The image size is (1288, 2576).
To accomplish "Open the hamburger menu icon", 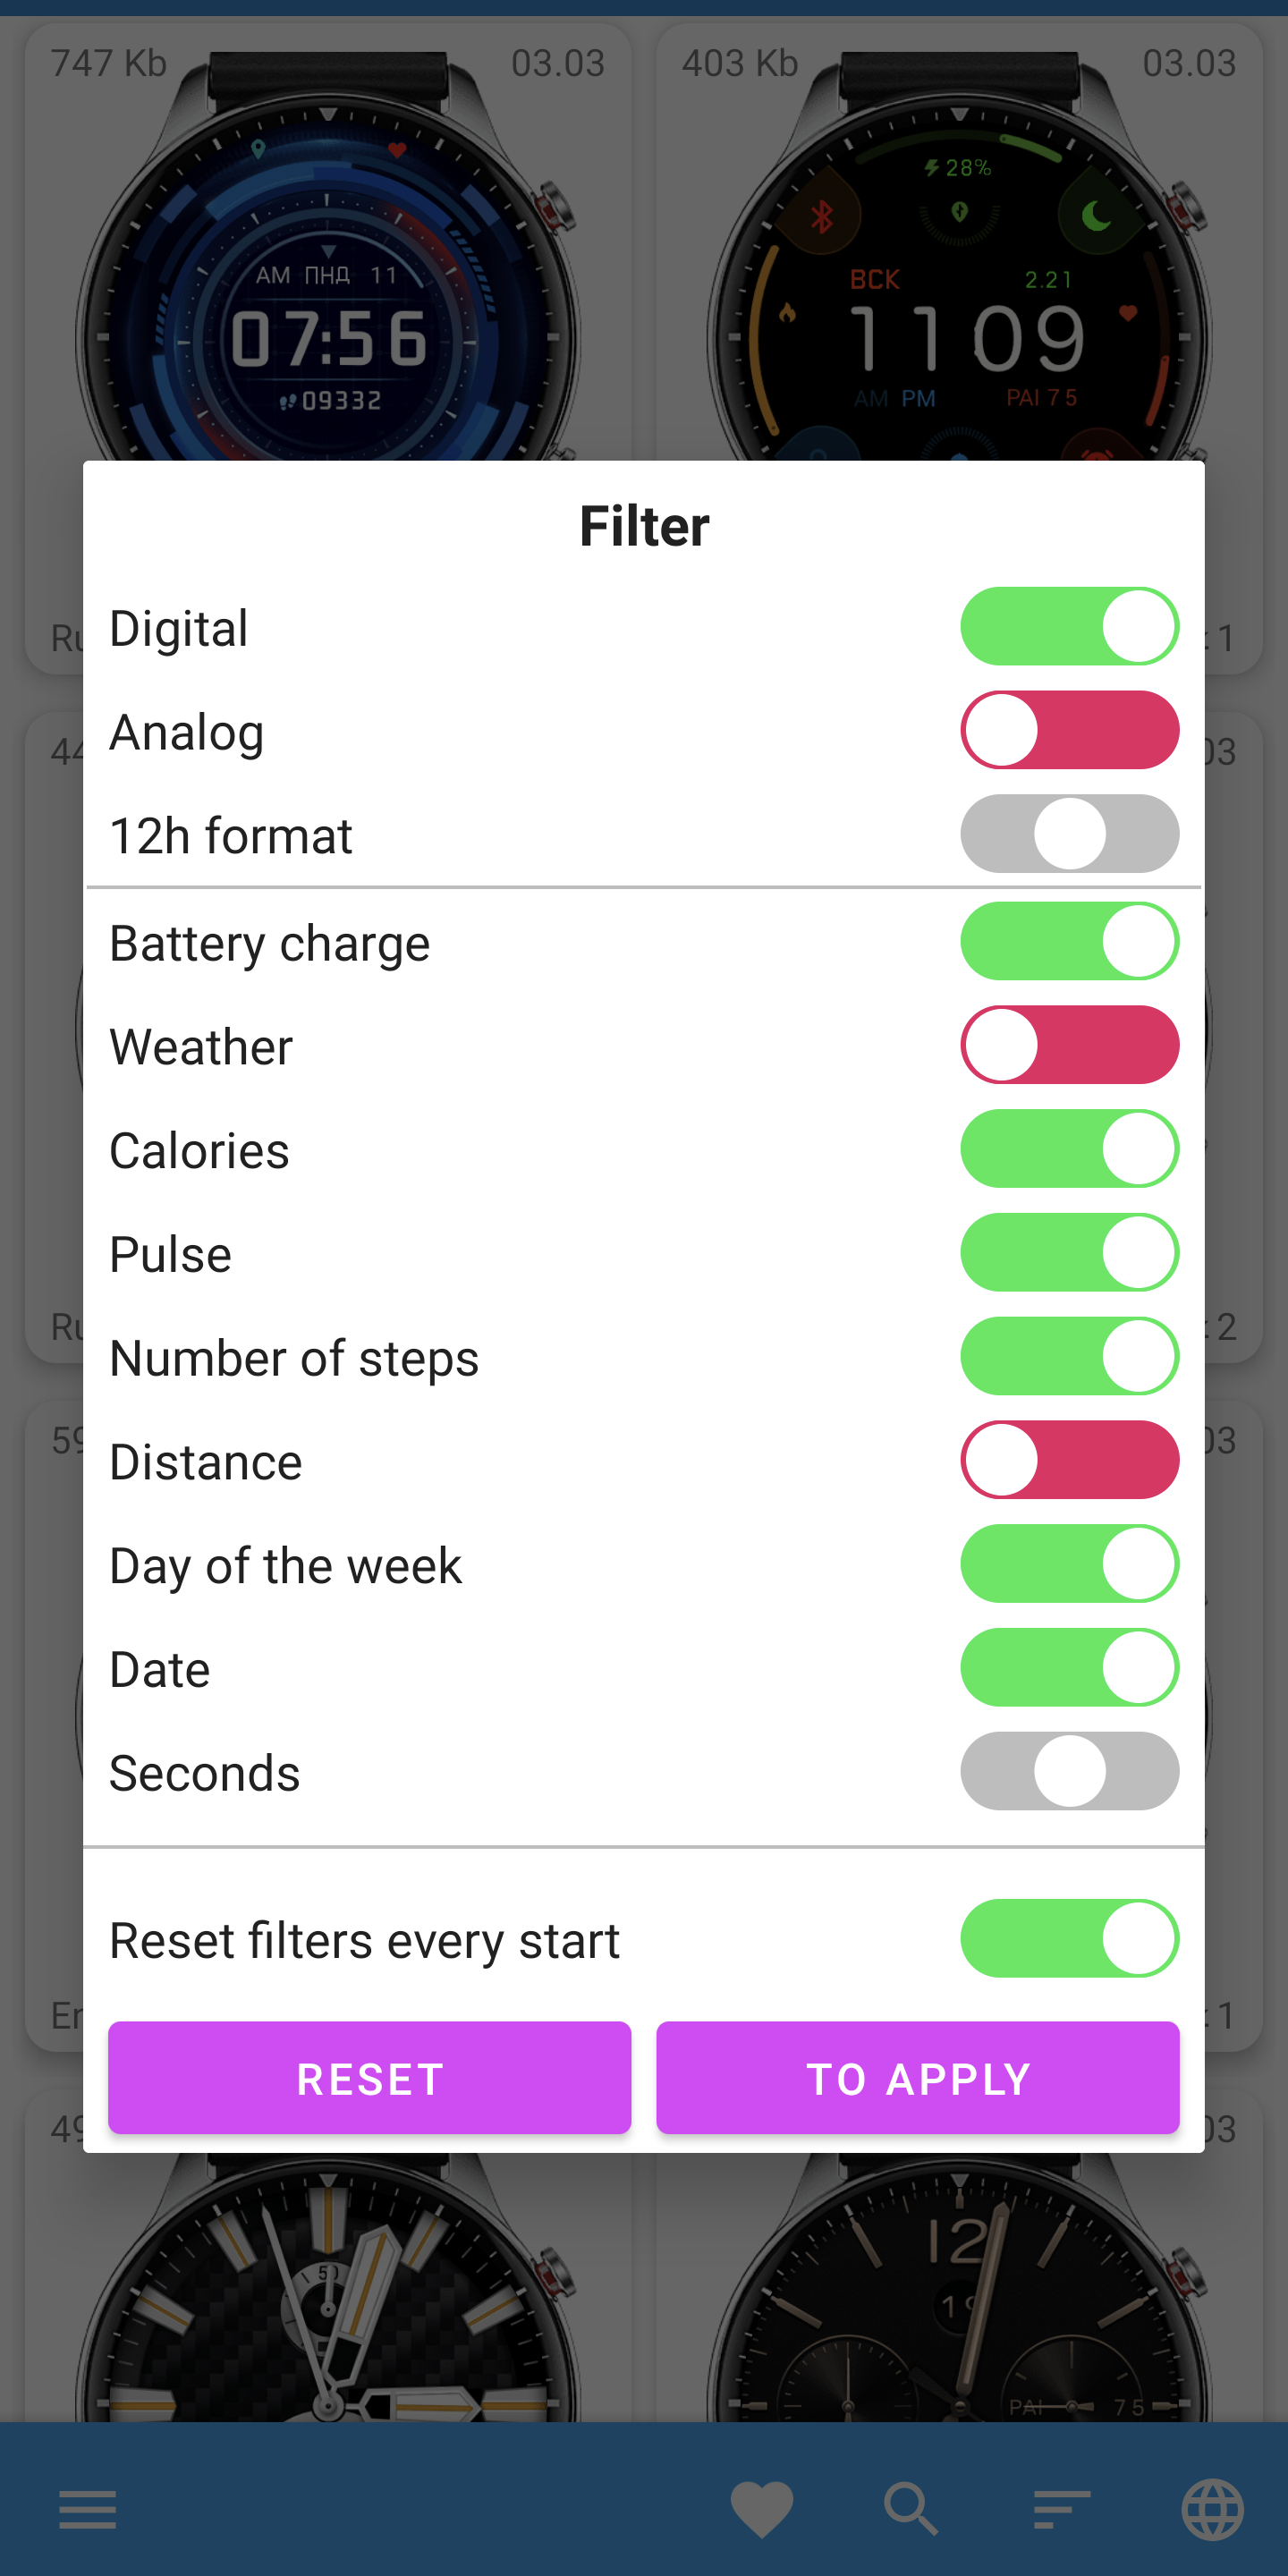I will [x=87, y=2509].
